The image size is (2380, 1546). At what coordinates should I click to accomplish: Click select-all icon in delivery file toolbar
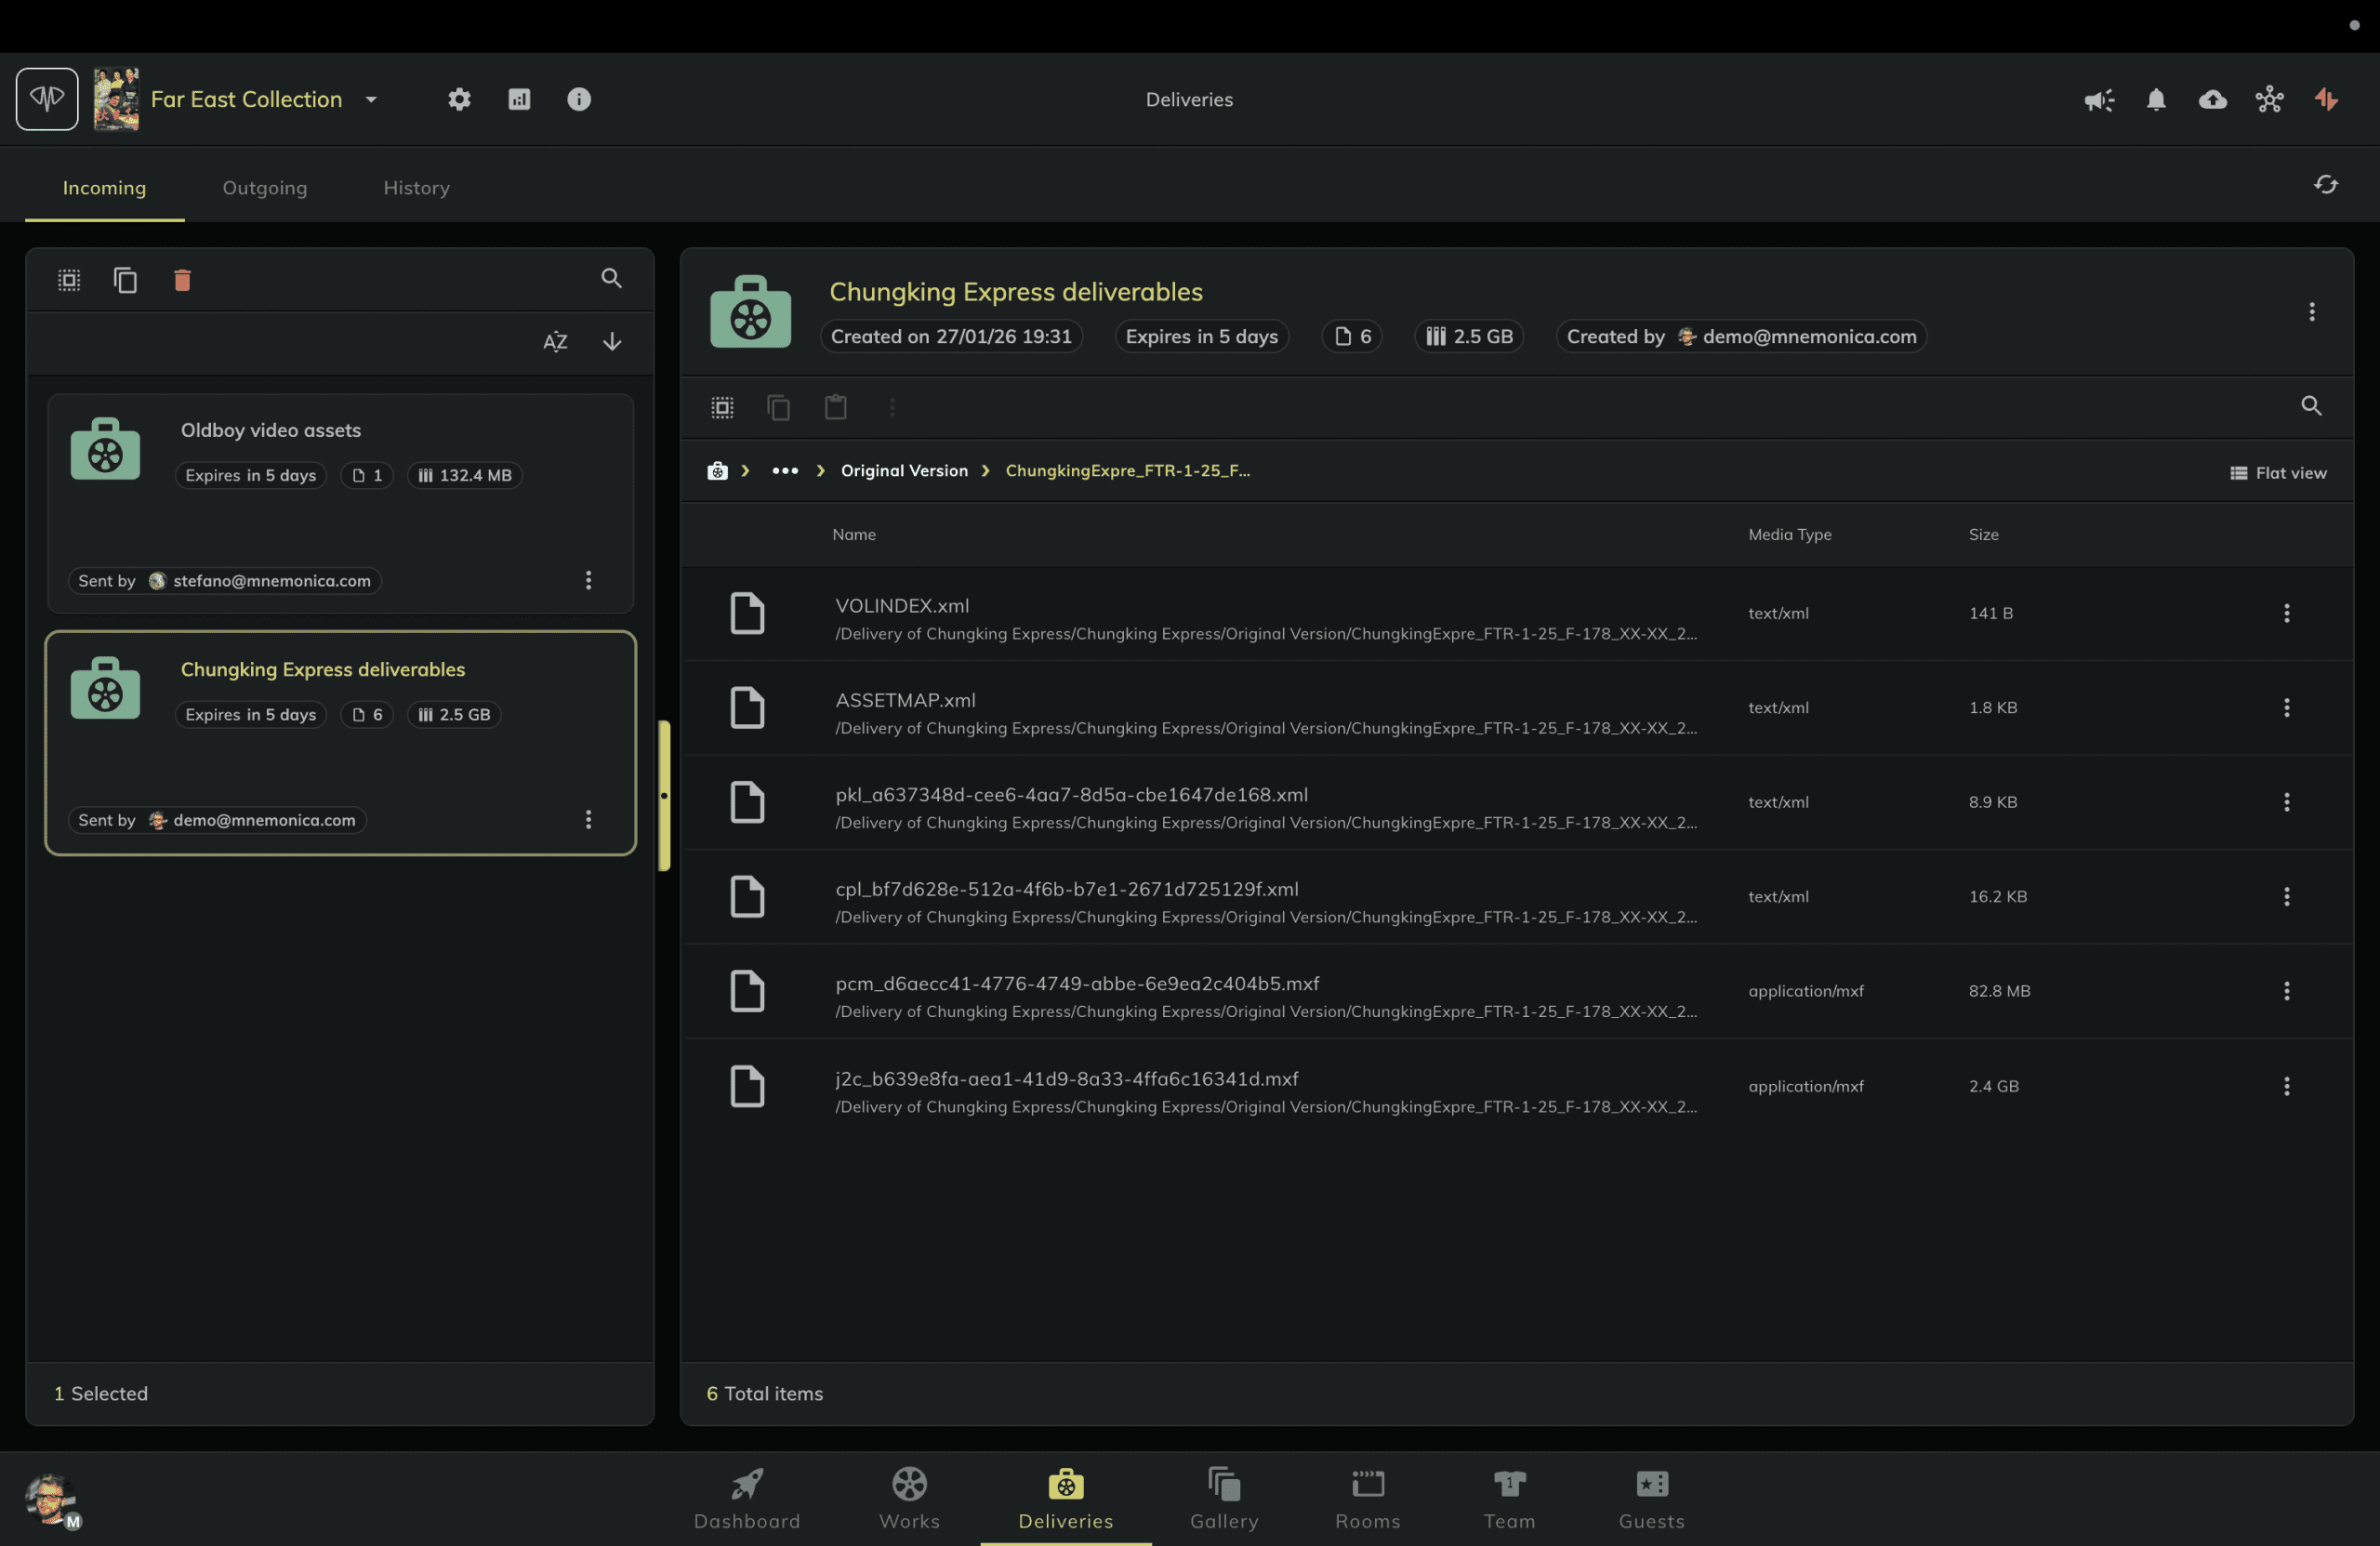(722, 407)
